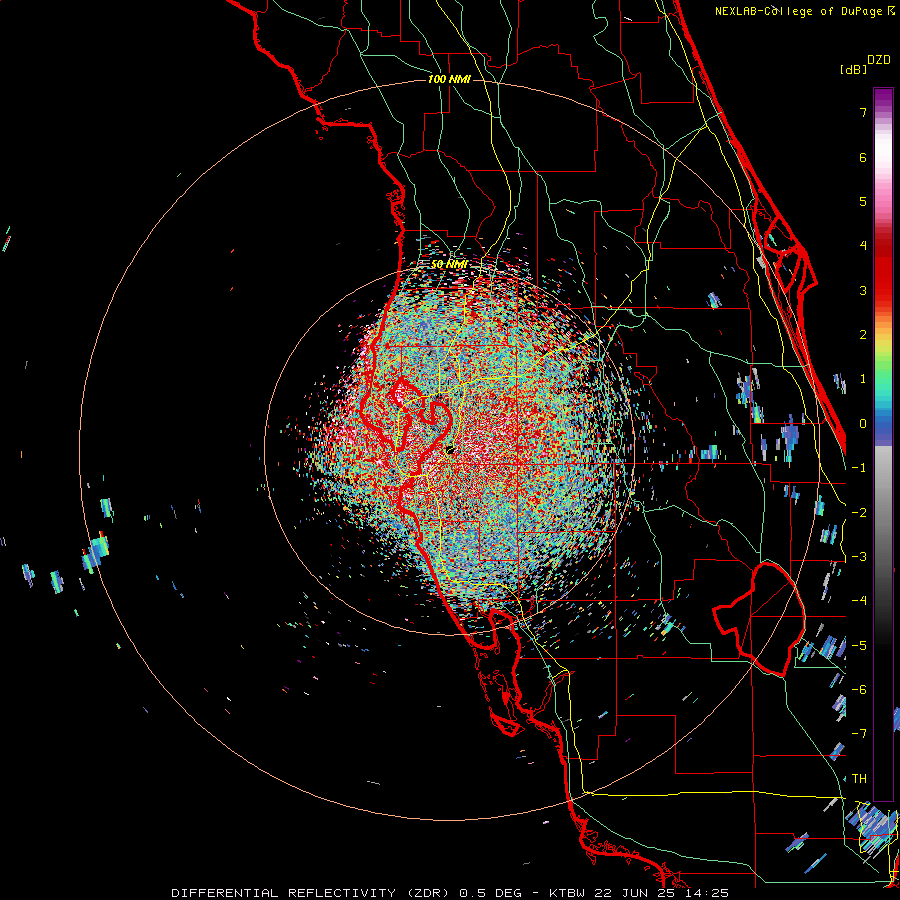Click the black radar site marker at center
The image size is (900, 900).
pos(450,451)
